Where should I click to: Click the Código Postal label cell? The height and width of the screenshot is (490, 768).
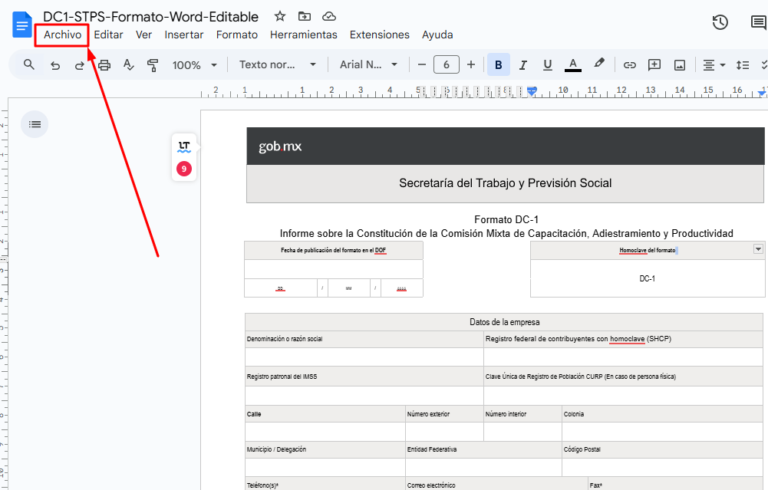662,449
